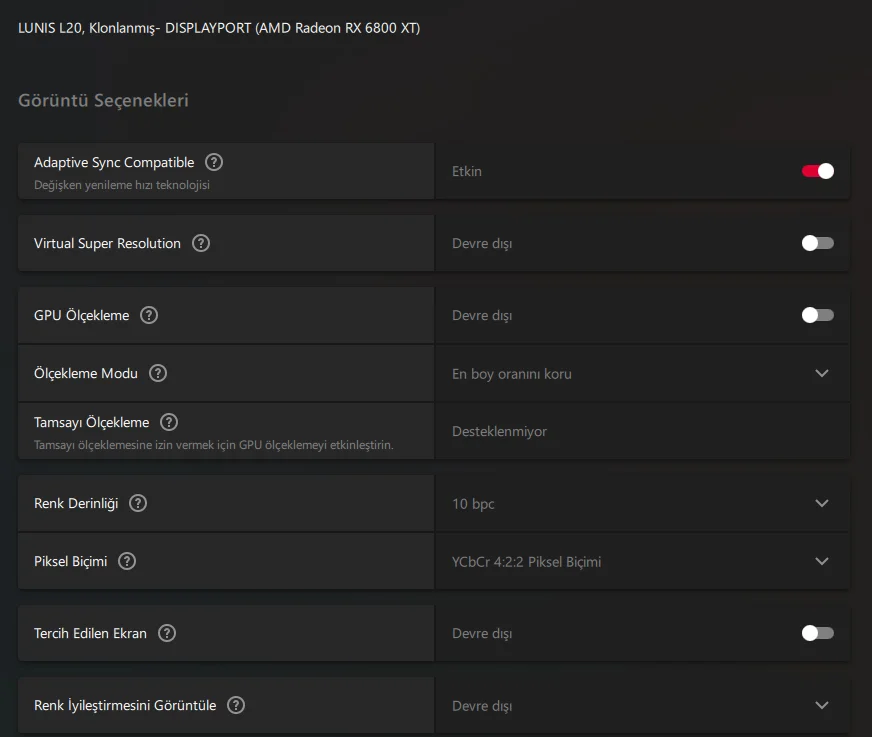This screenshot has height=737, width=872.
Task: Show help for Renk İyileştirmesini Görüntüle
Action: 236,705
